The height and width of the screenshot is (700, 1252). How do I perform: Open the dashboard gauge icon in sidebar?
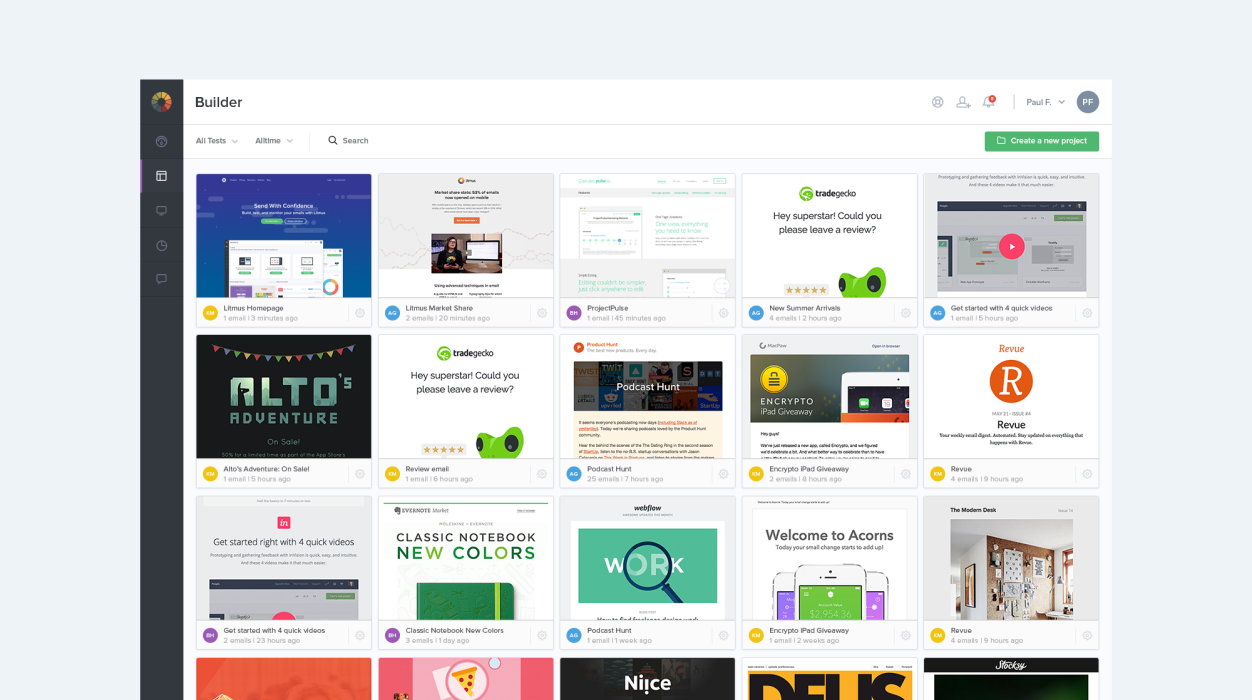pos(161,142)
